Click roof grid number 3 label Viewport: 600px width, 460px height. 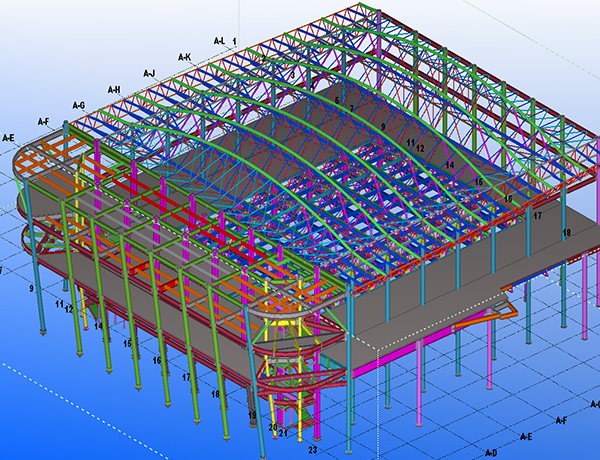[x=291, y=74]
